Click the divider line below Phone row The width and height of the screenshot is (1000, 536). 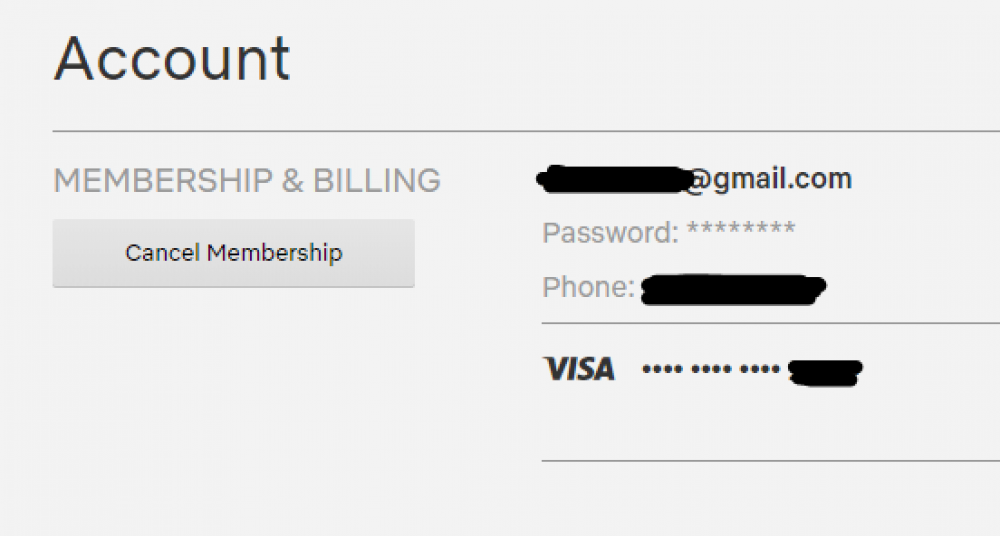(x=770, y=323)
